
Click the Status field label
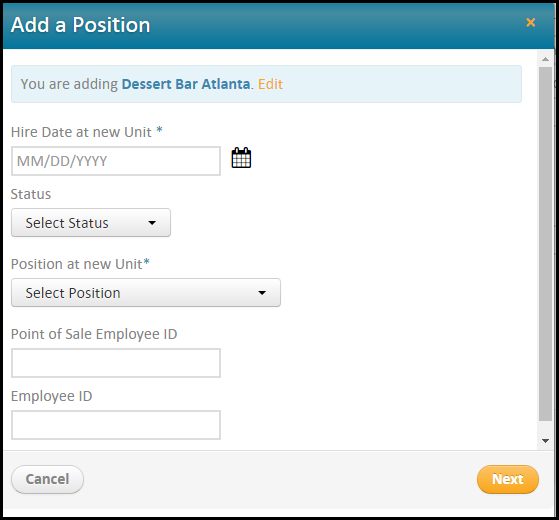[x=31, y=194]
